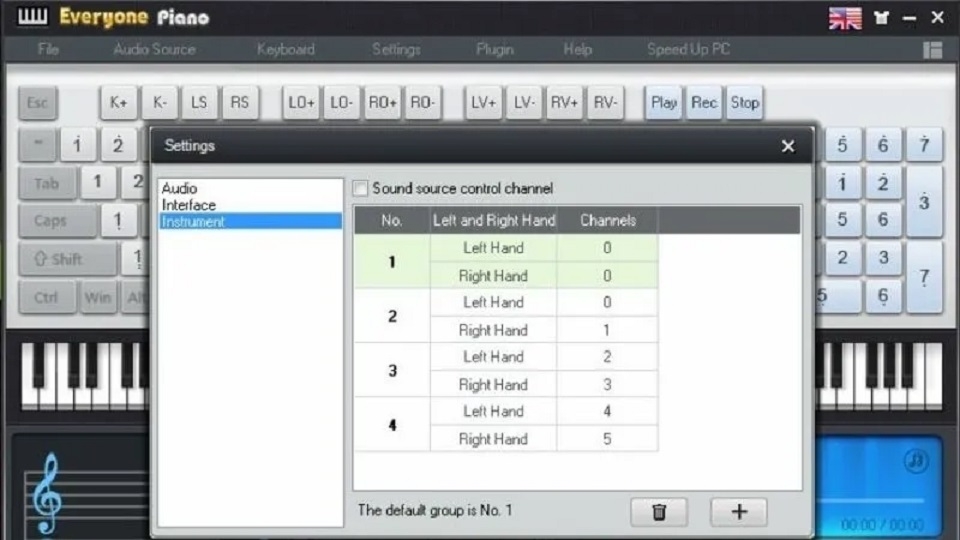Click group 1 Left Hand channel value 0

click(x=607, y=248)
